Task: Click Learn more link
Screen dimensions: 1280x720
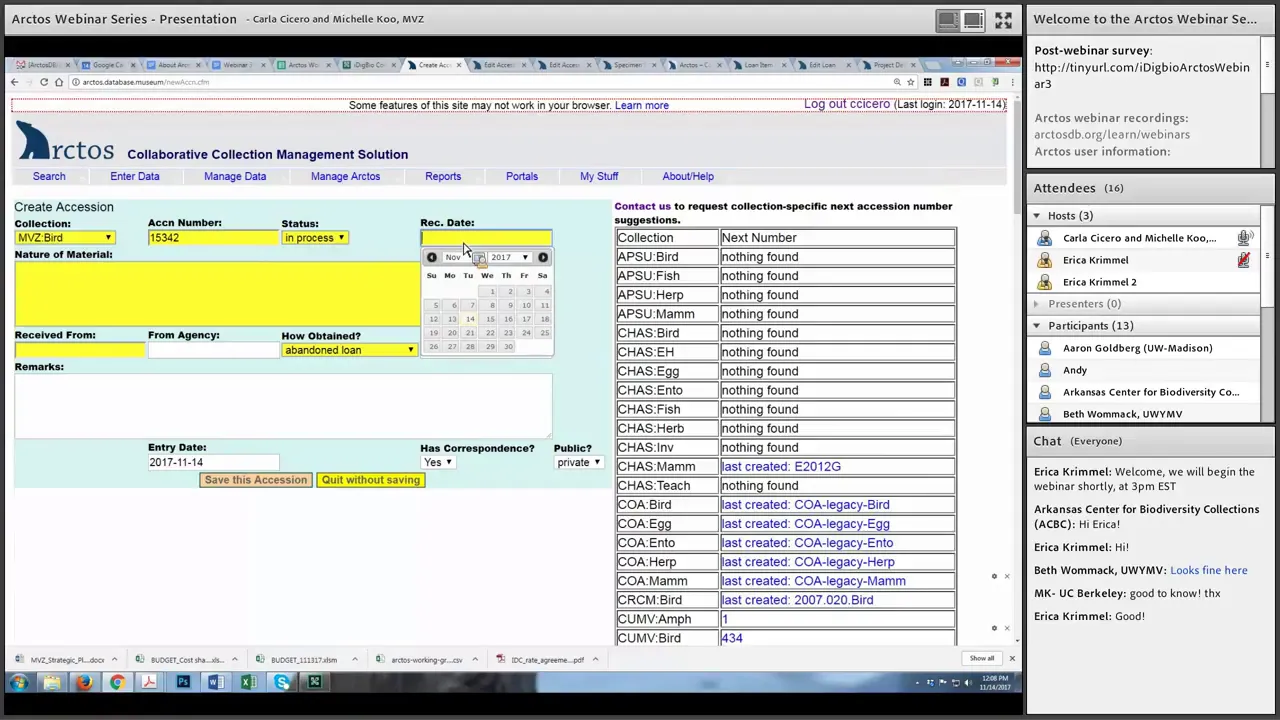Action: tap(642, 105)
